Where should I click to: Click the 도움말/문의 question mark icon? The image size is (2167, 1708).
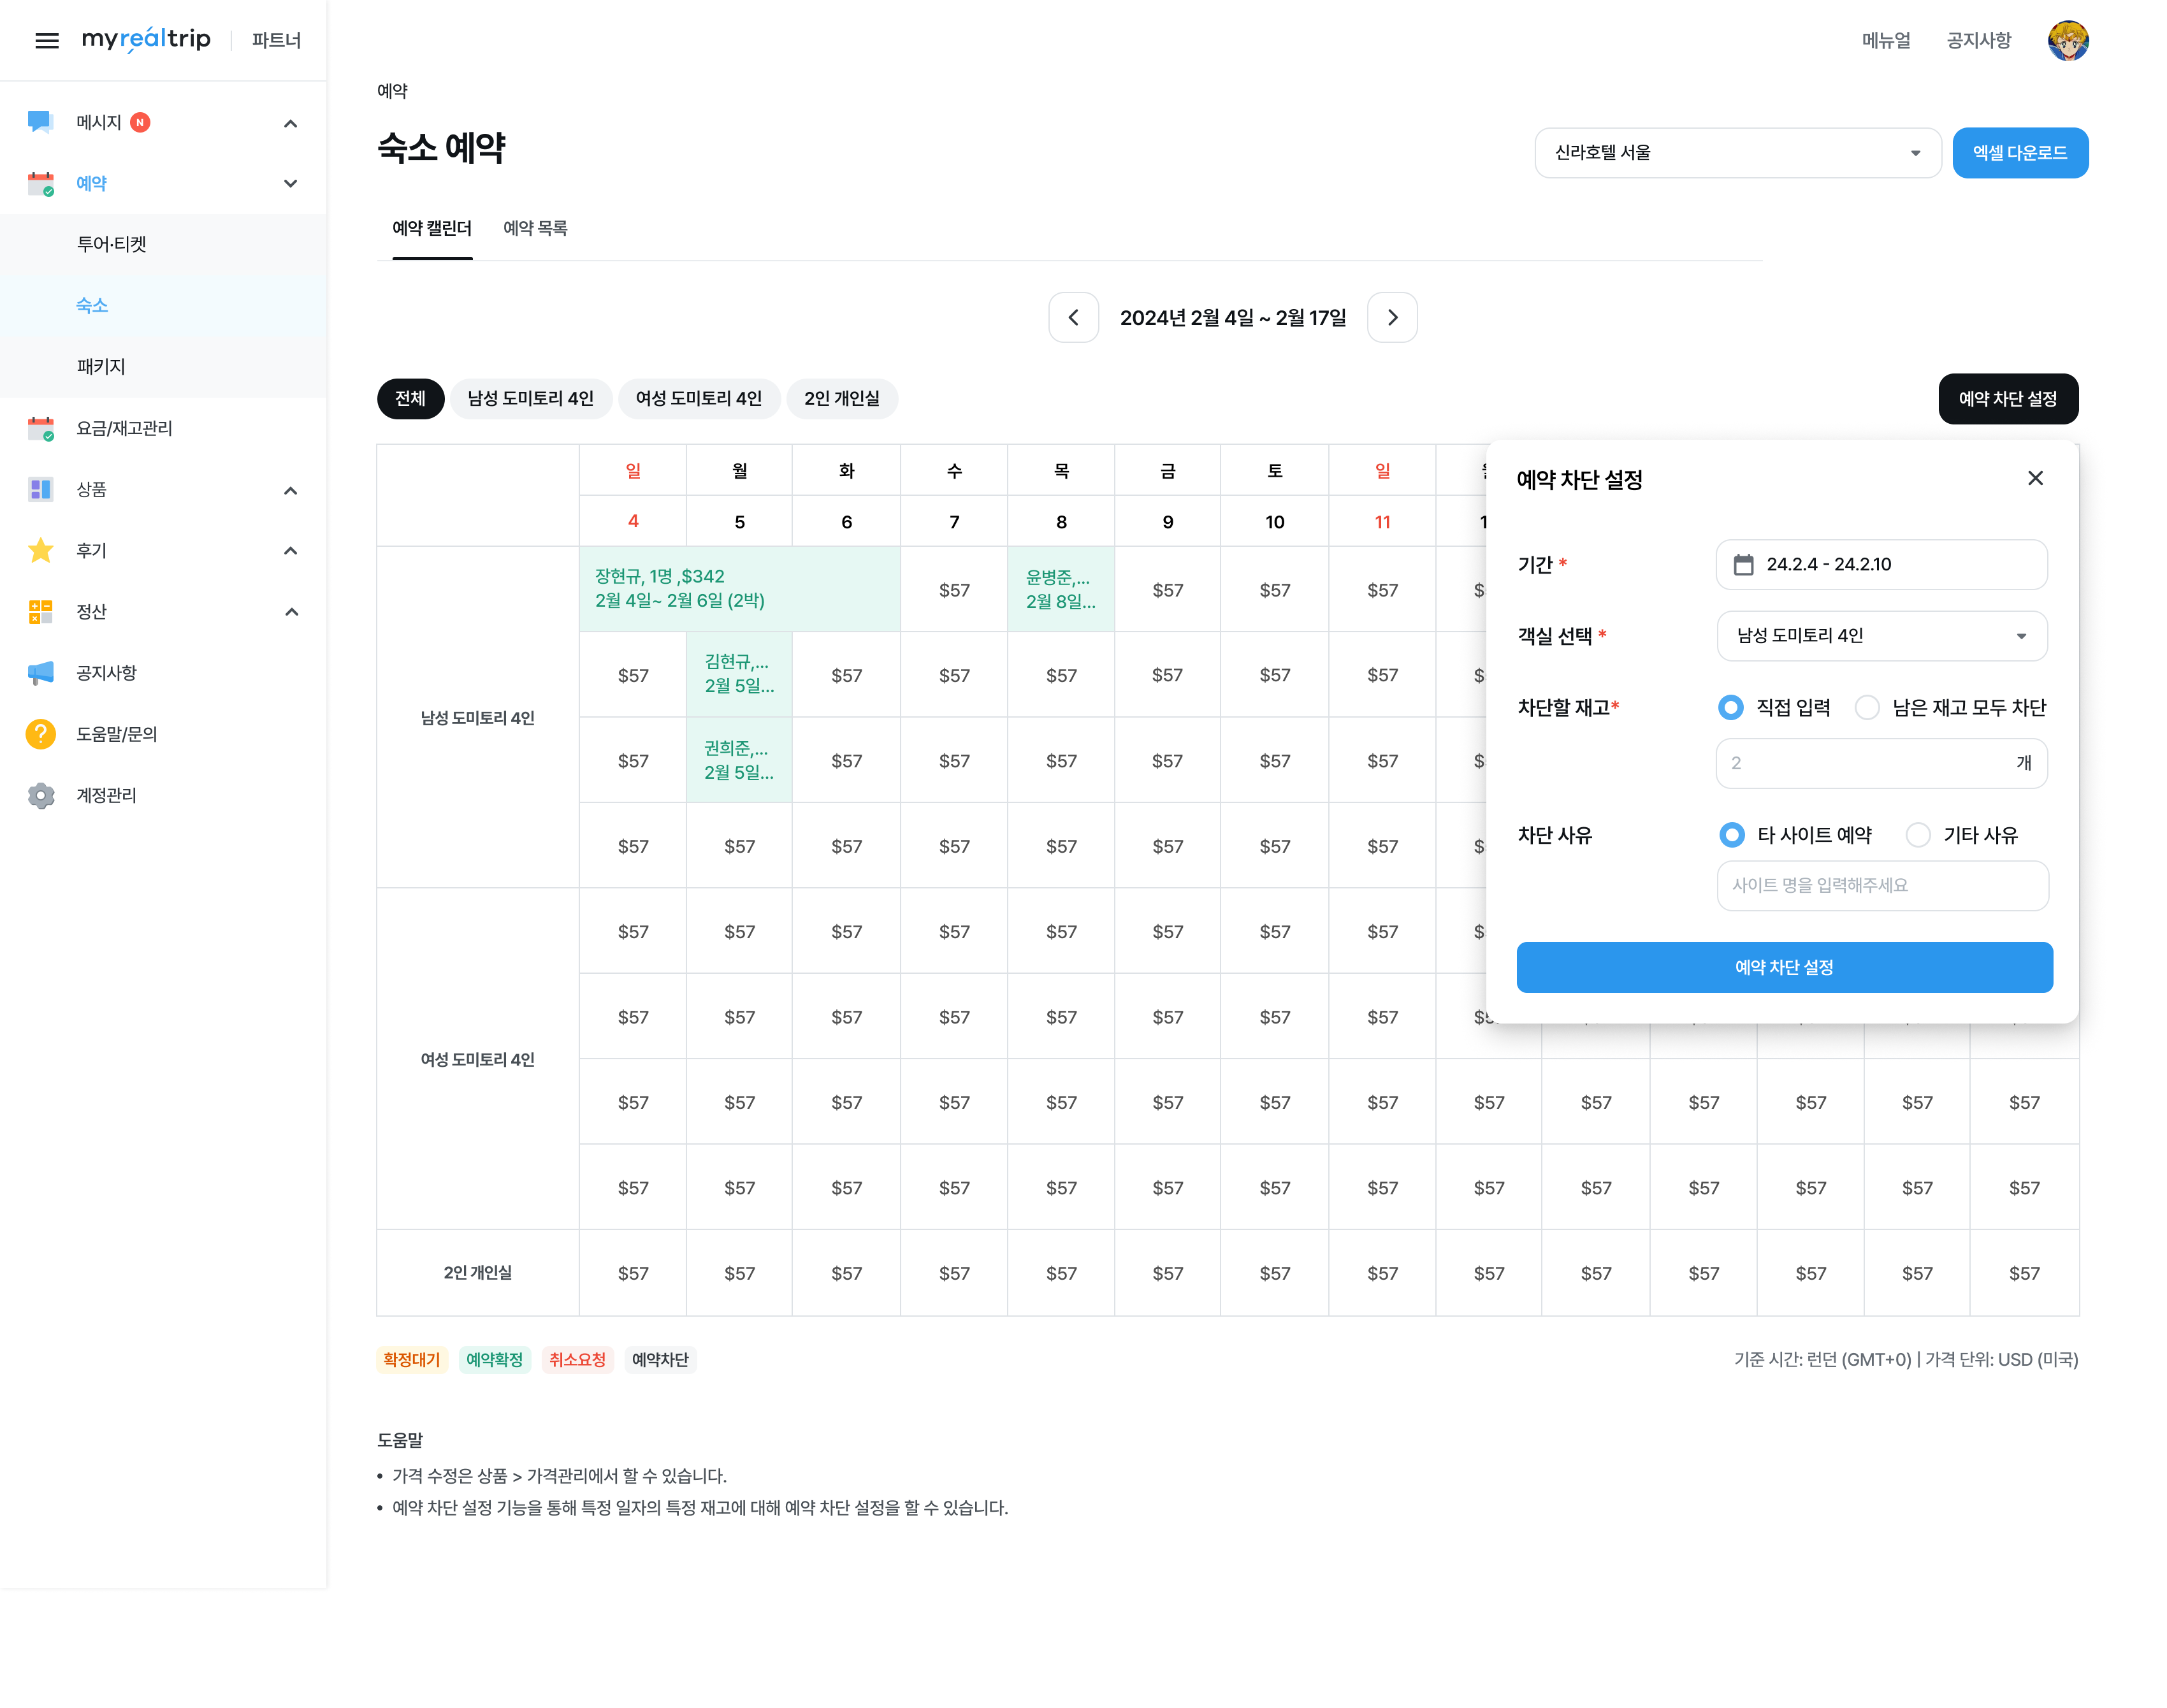(40, 734)
